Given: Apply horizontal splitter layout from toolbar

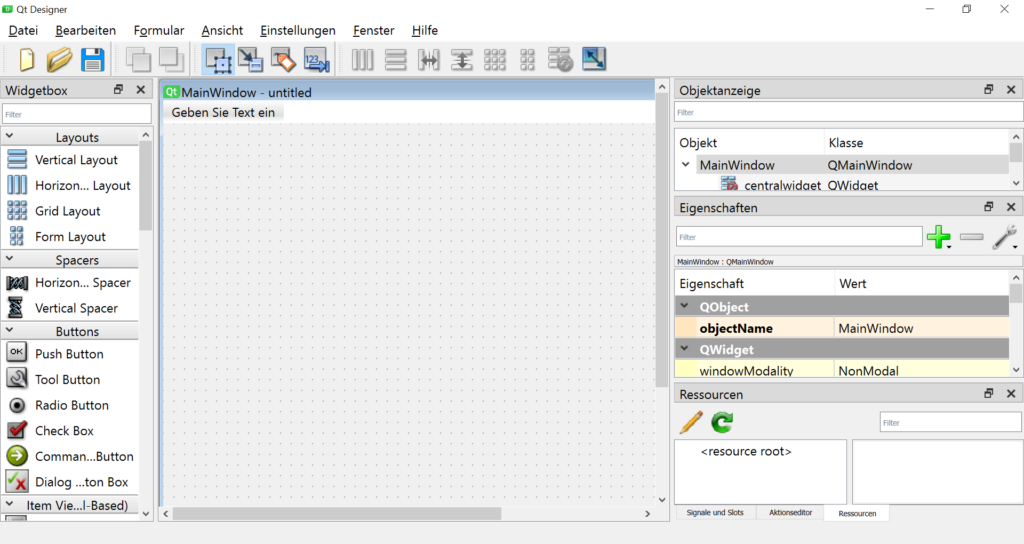Looking at the screenshot, I should [429, 59].
